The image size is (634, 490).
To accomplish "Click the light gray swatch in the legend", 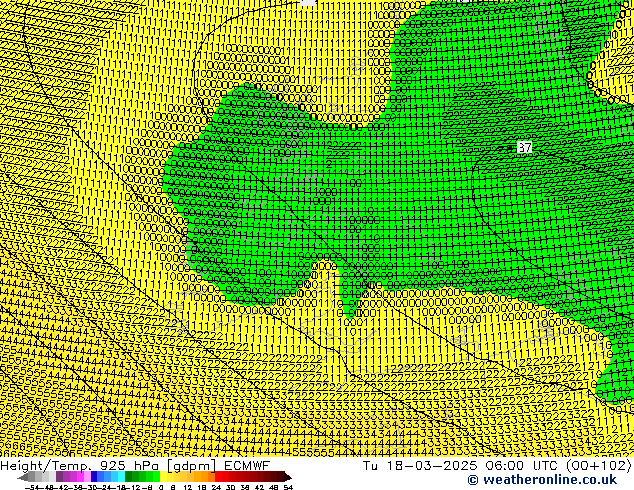I will (52, 477).
